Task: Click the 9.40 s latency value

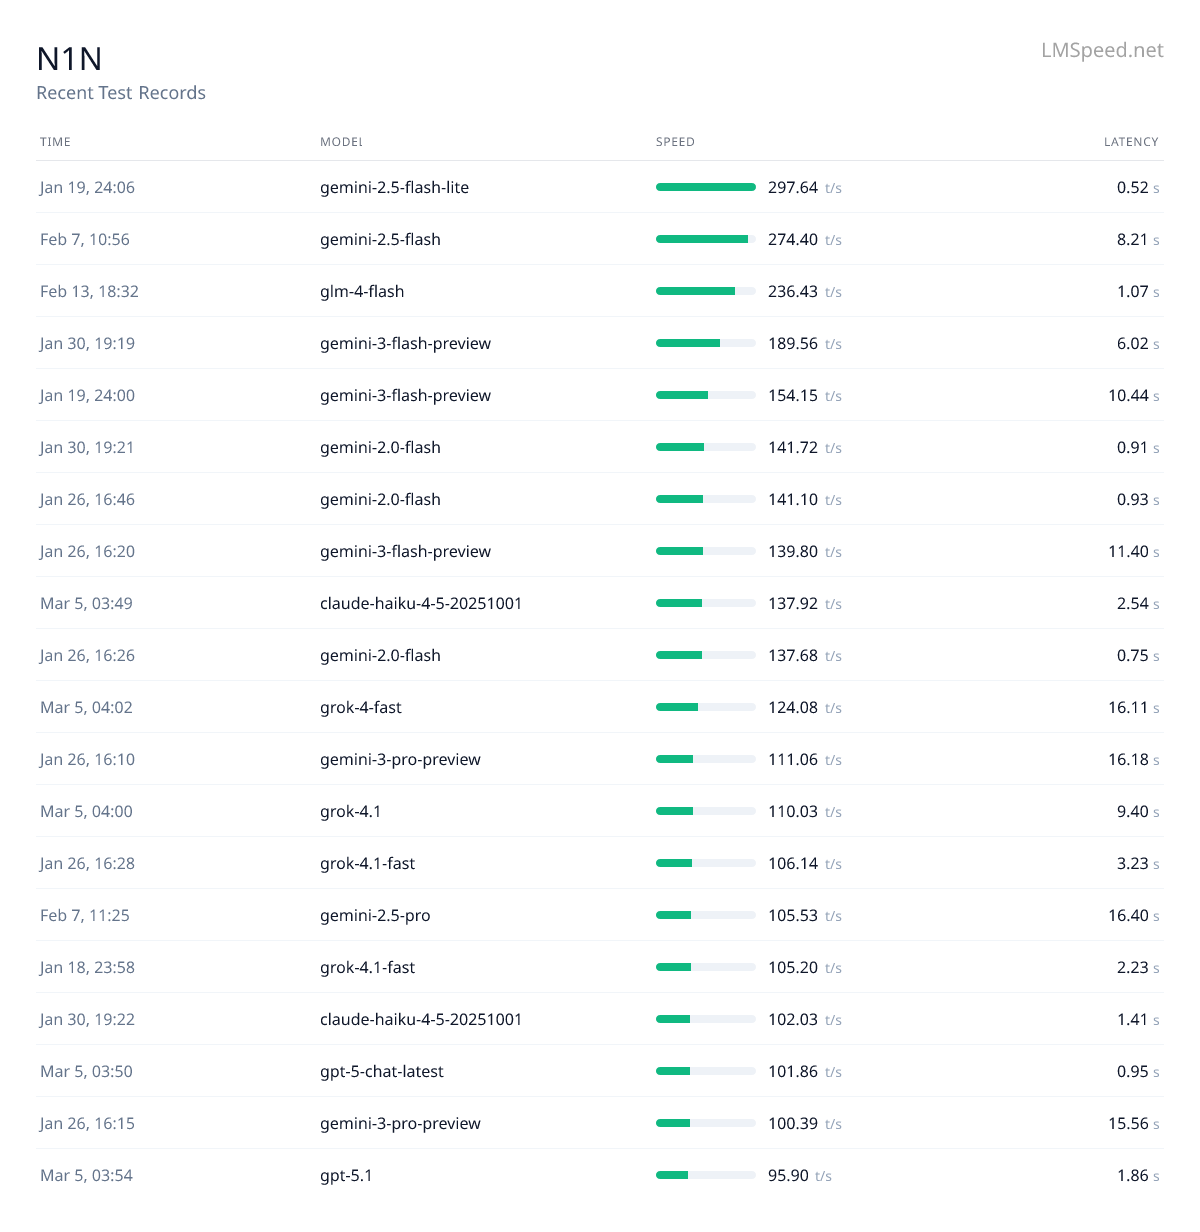Action: pyautogui.click(x=1138, y=811)
